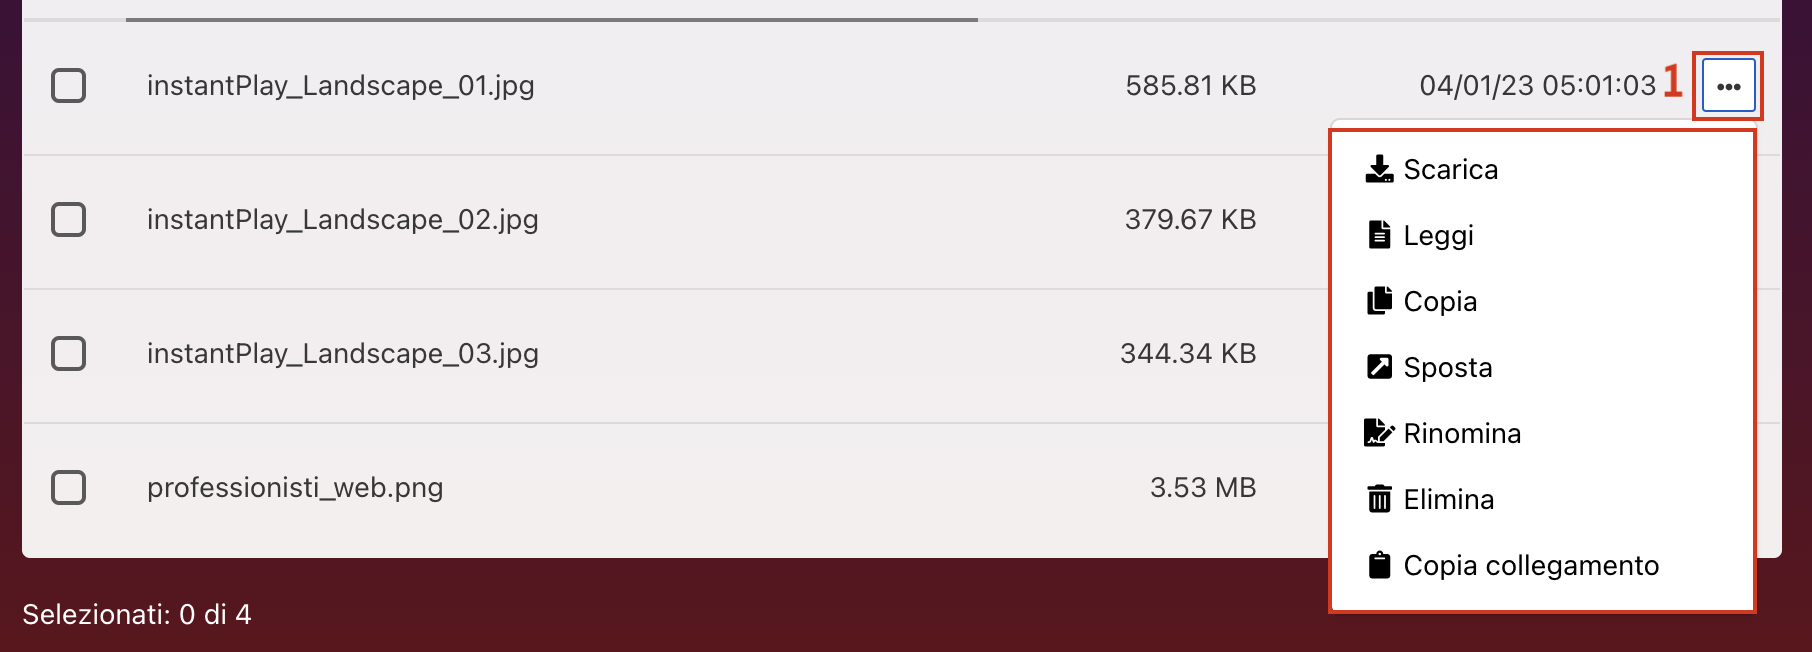Click the Sposta menu entry label
The height and width of the screenshot is (652, 1812).
[x=1448, y=367]
